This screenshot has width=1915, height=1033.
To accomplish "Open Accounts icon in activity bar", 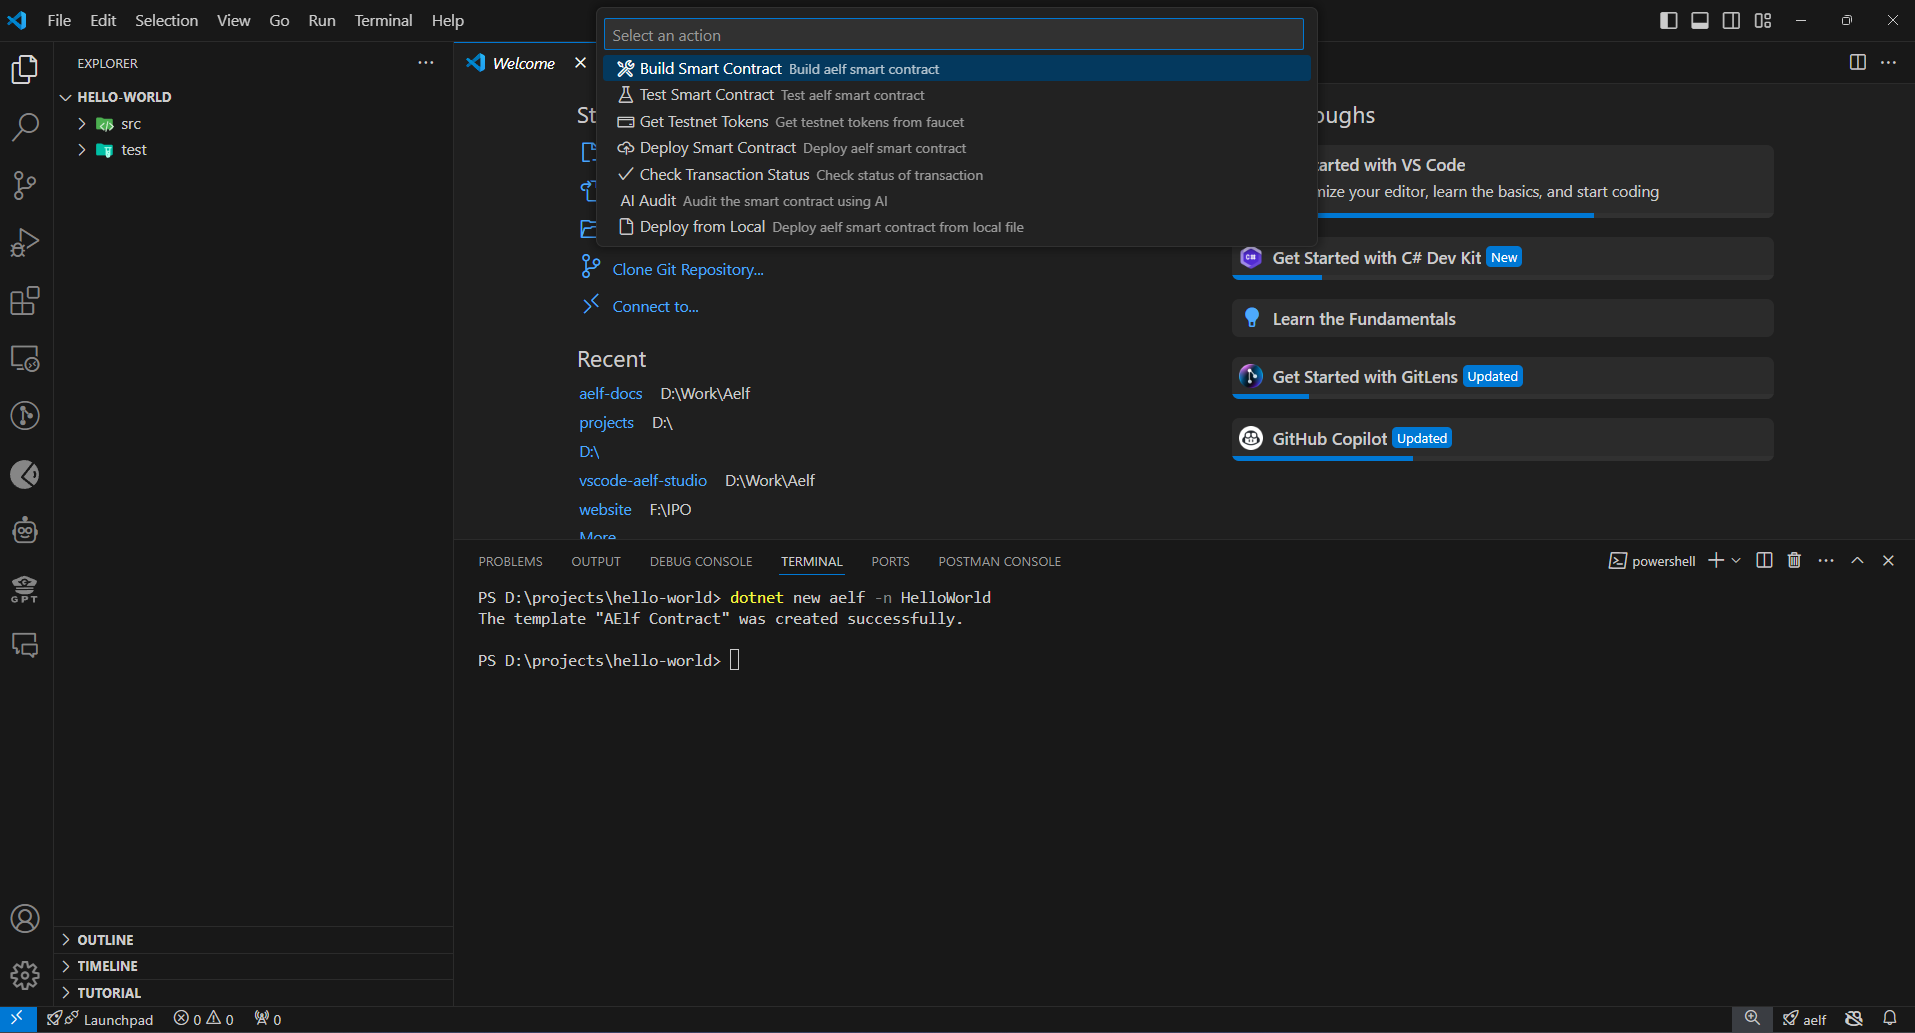I will 25,918.
